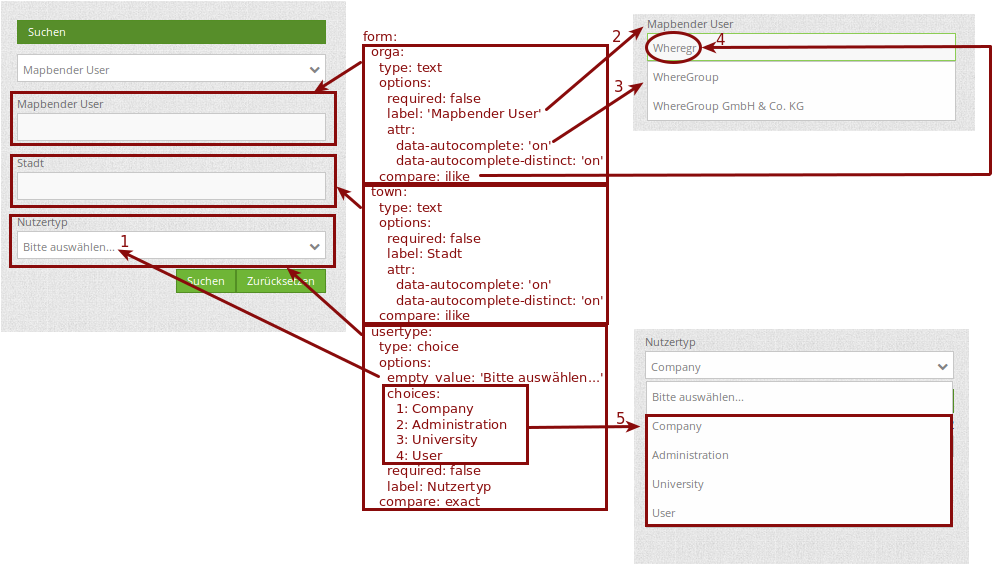Click the chevron arrow on the empty Nutzertyp dropdown

tap(316, 246)
